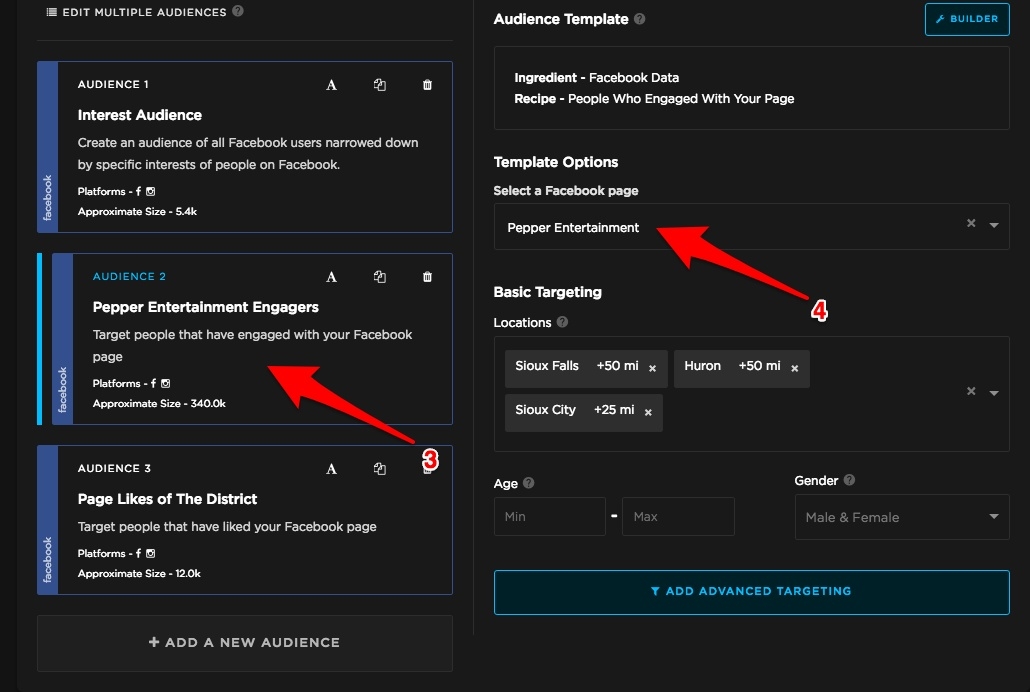
Task: Duplicate Audience 2 with the copy icon
Action: tap(380, 277)
